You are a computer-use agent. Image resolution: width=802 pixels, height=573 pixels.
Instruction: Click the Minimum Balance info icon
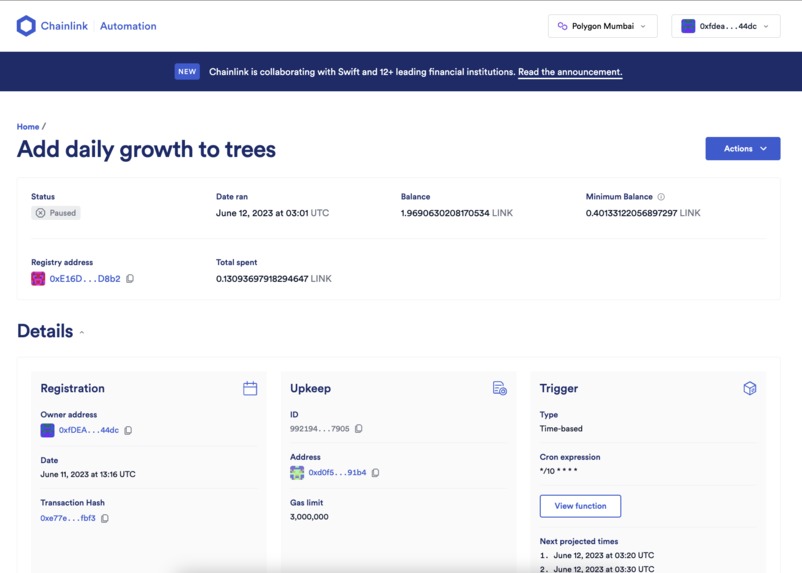tap(661, 196)
